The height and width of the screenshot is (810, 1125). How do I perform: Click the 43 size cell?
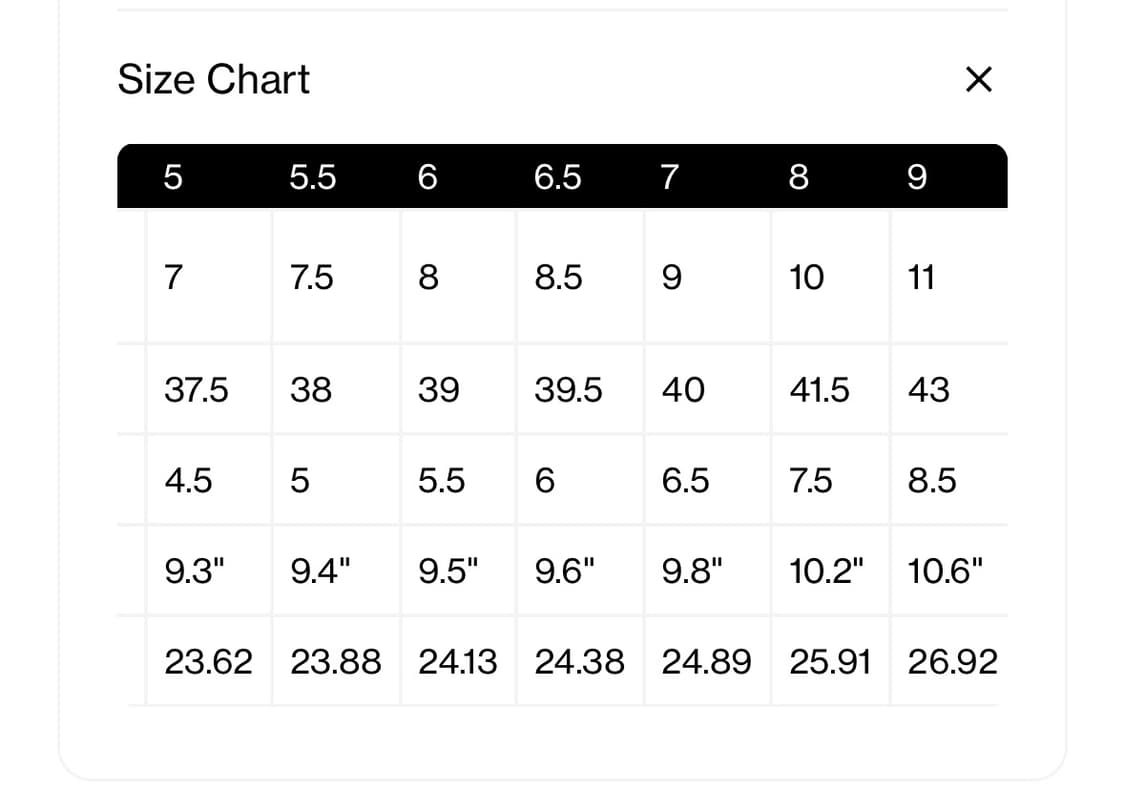(x=928, y=389)
